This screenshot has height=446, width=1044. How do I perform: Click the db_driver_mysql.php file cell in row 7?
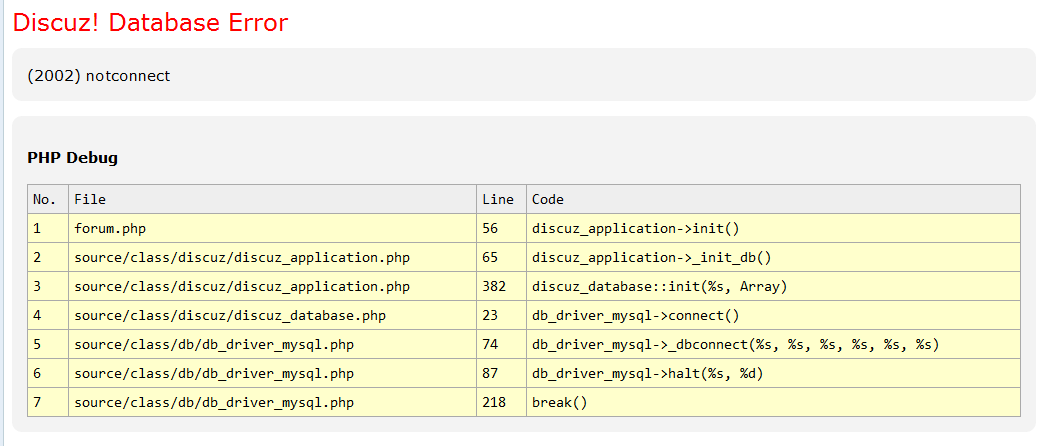(x=272, y=402)
